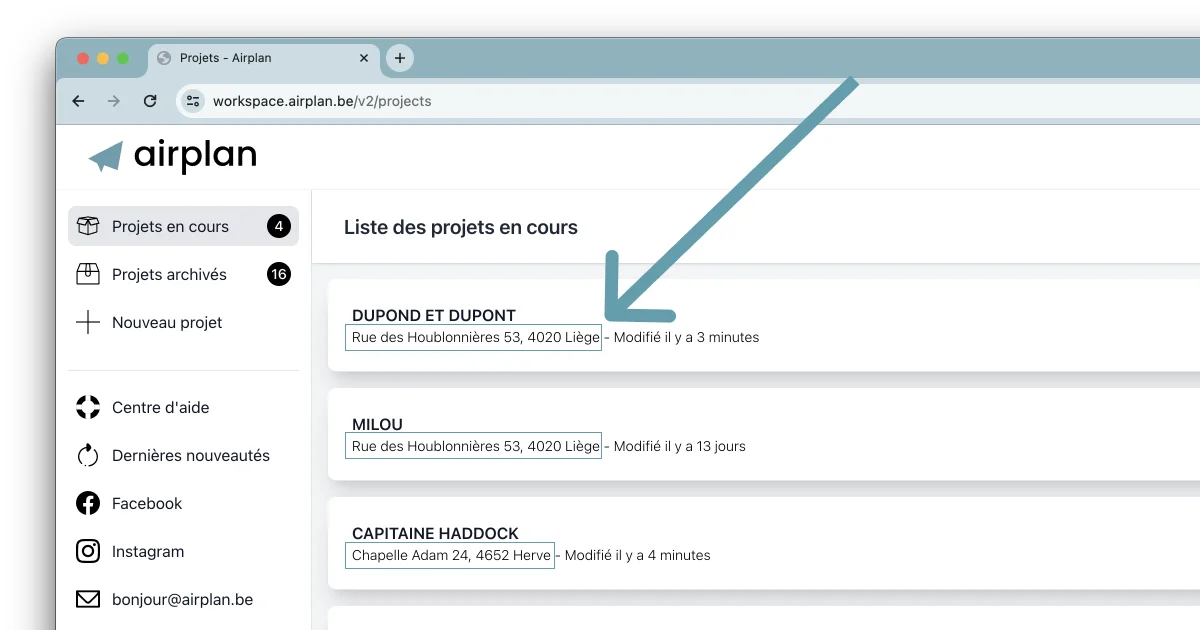The image size is (1200, 630).
Task: Open the Facebook sidebar link
Action: click(x=183, y=503)
